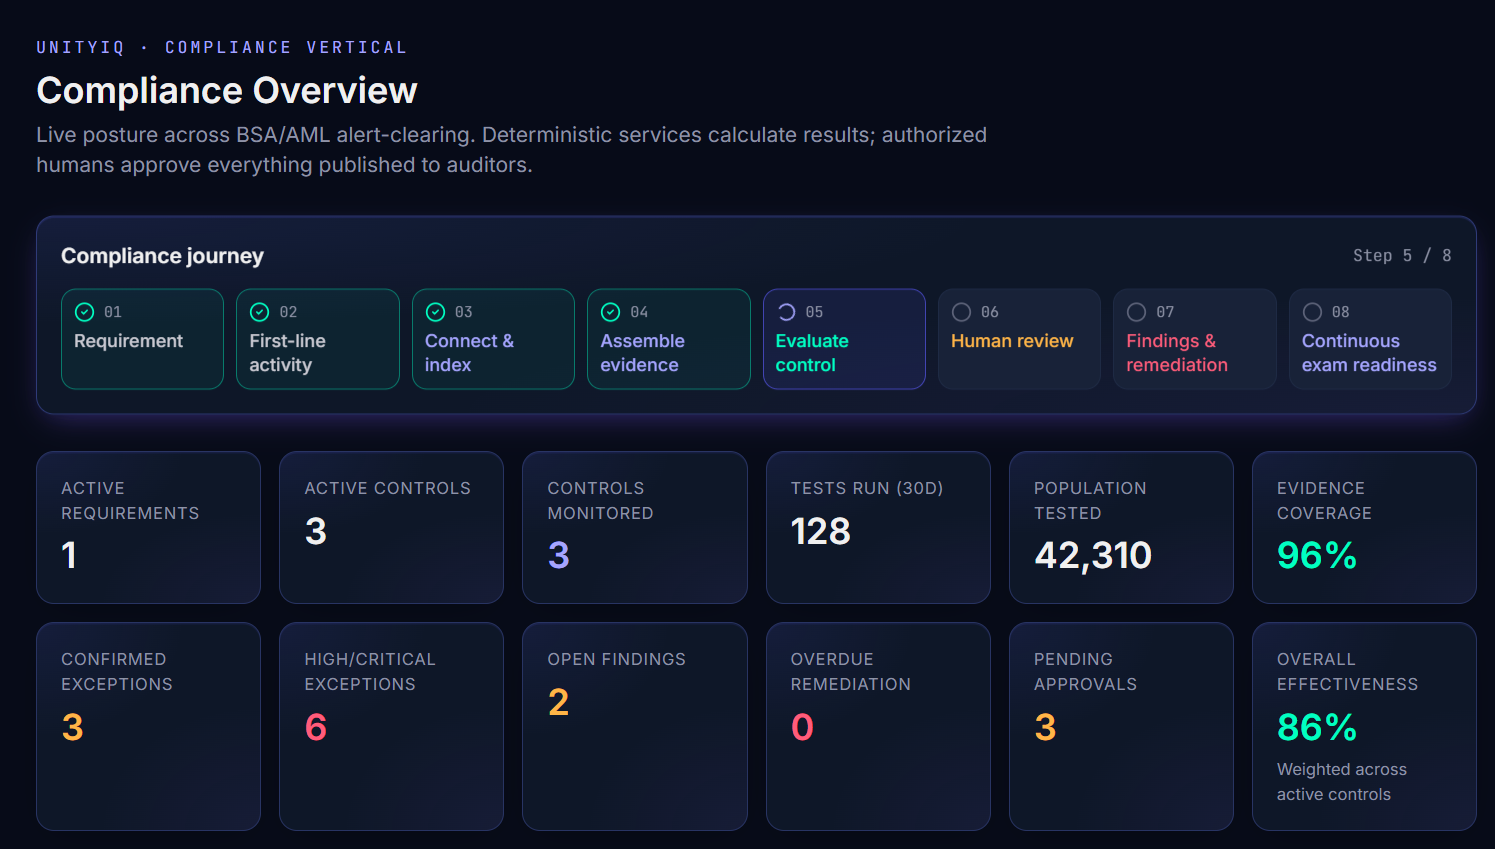This screenshot has height=849, width=1495.
Task: Click the checkmark icon for step 02
Action: [x=260, y=312]
